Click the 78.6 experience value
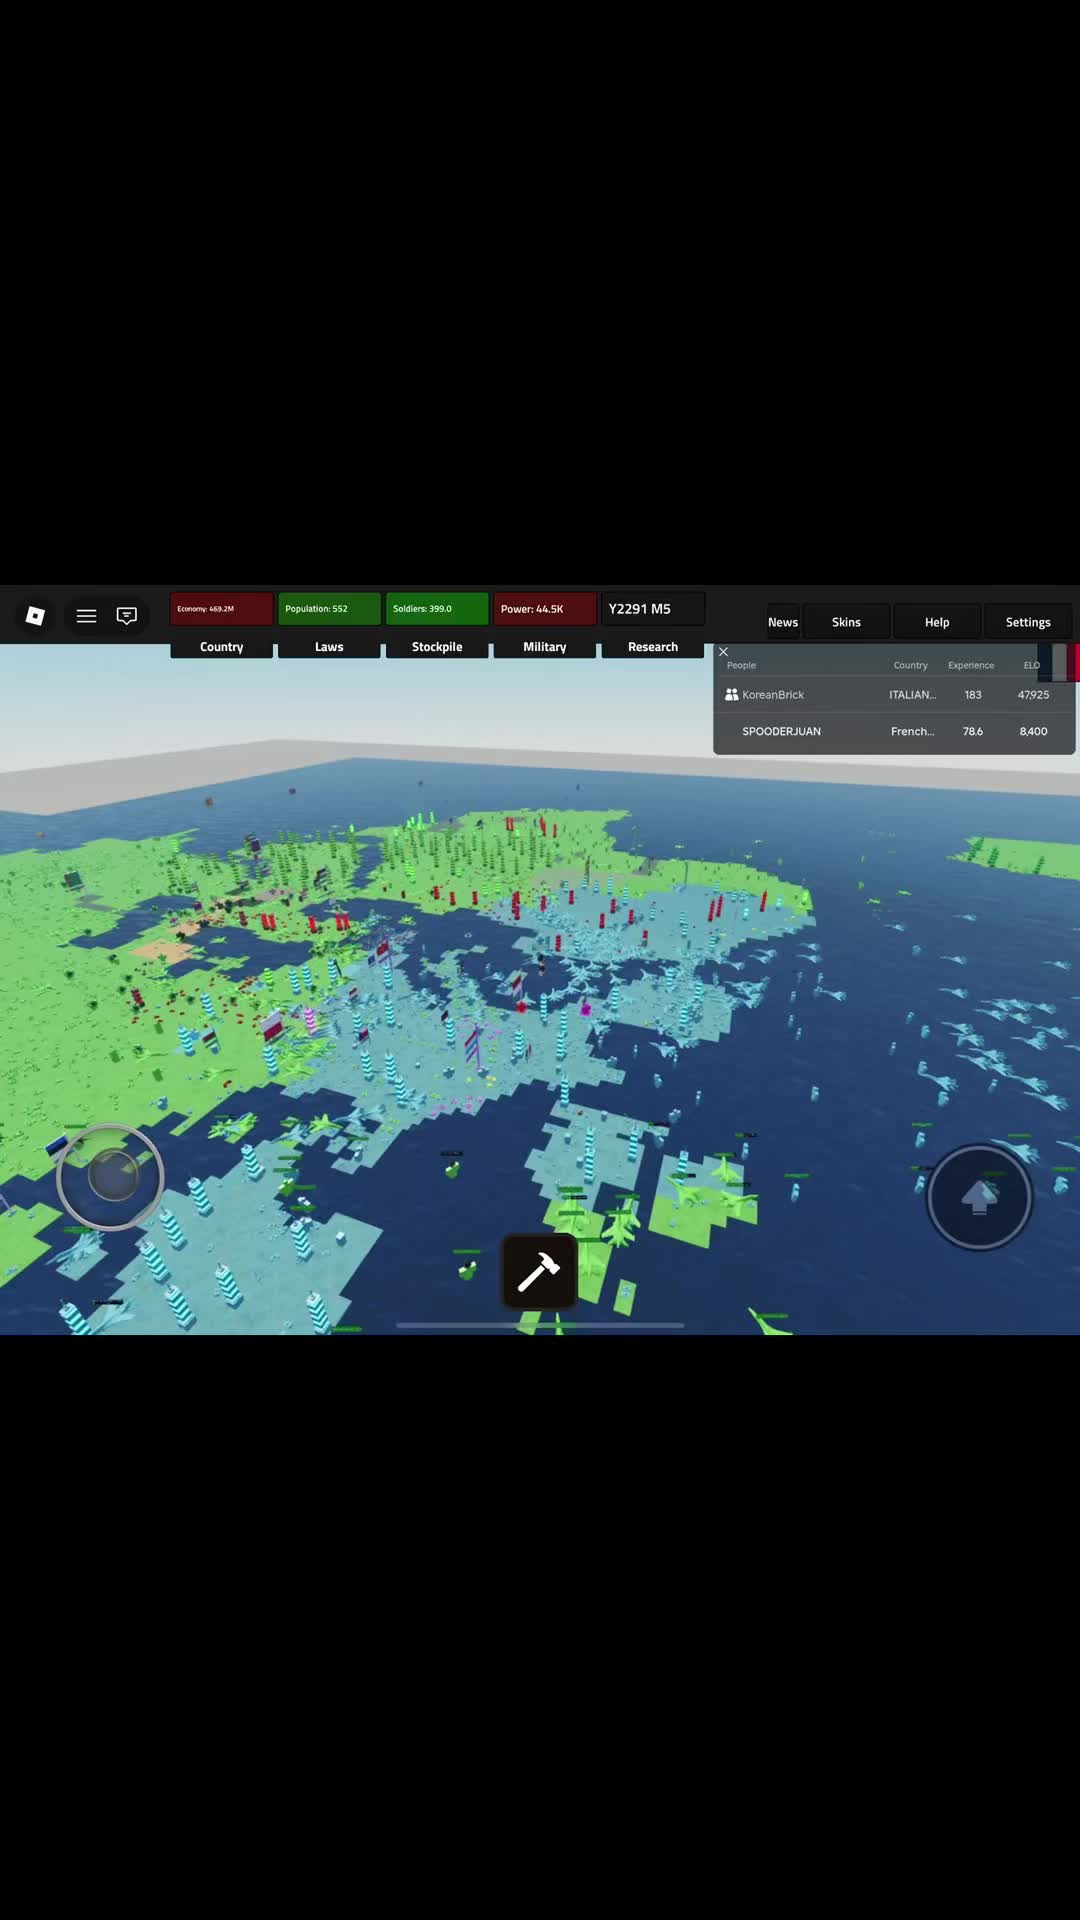This screenshot has height=1920, width=1080. [973, 732]
